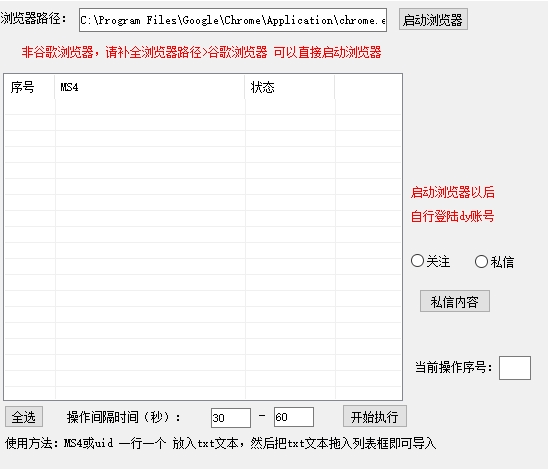
Task: Click the 浏览器路径 label
Action: (34, 19)
